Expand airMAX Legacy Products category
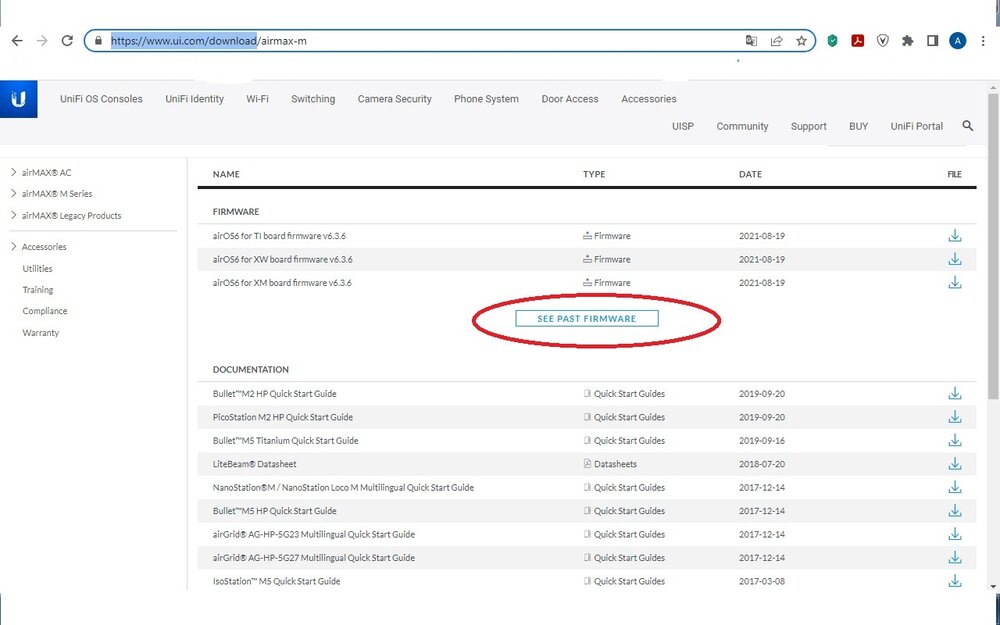1000x625 pixels. coord(70,216)
